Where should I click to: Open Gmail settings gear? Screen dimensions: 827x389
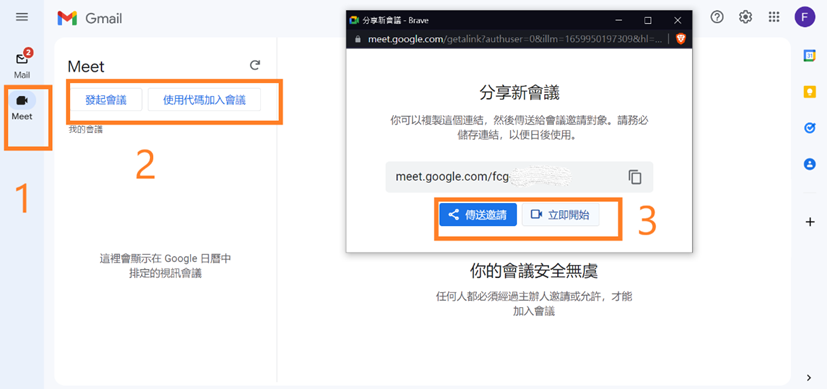[x=745, y=17]
